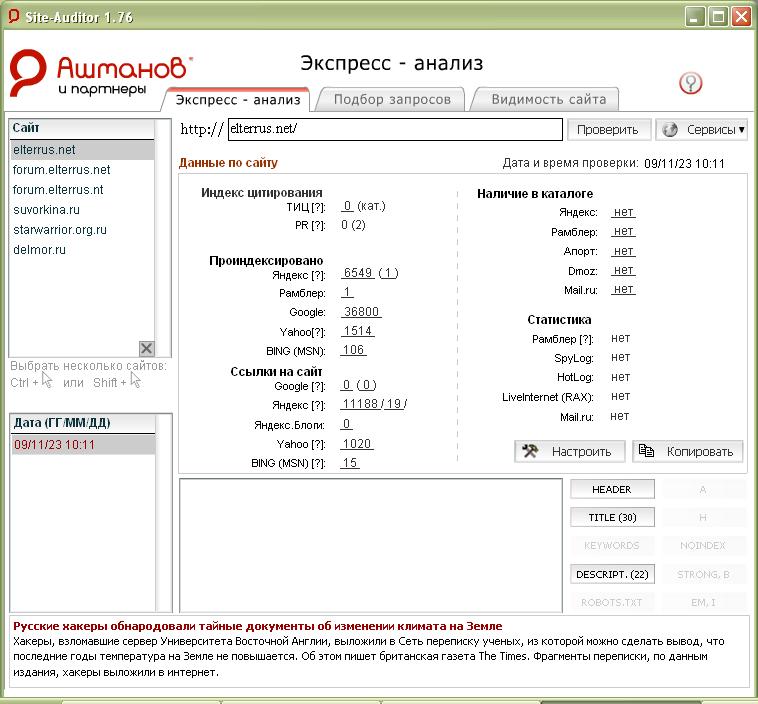
Task: Open Google indexed pages link 36800
Action: [361, 312]
